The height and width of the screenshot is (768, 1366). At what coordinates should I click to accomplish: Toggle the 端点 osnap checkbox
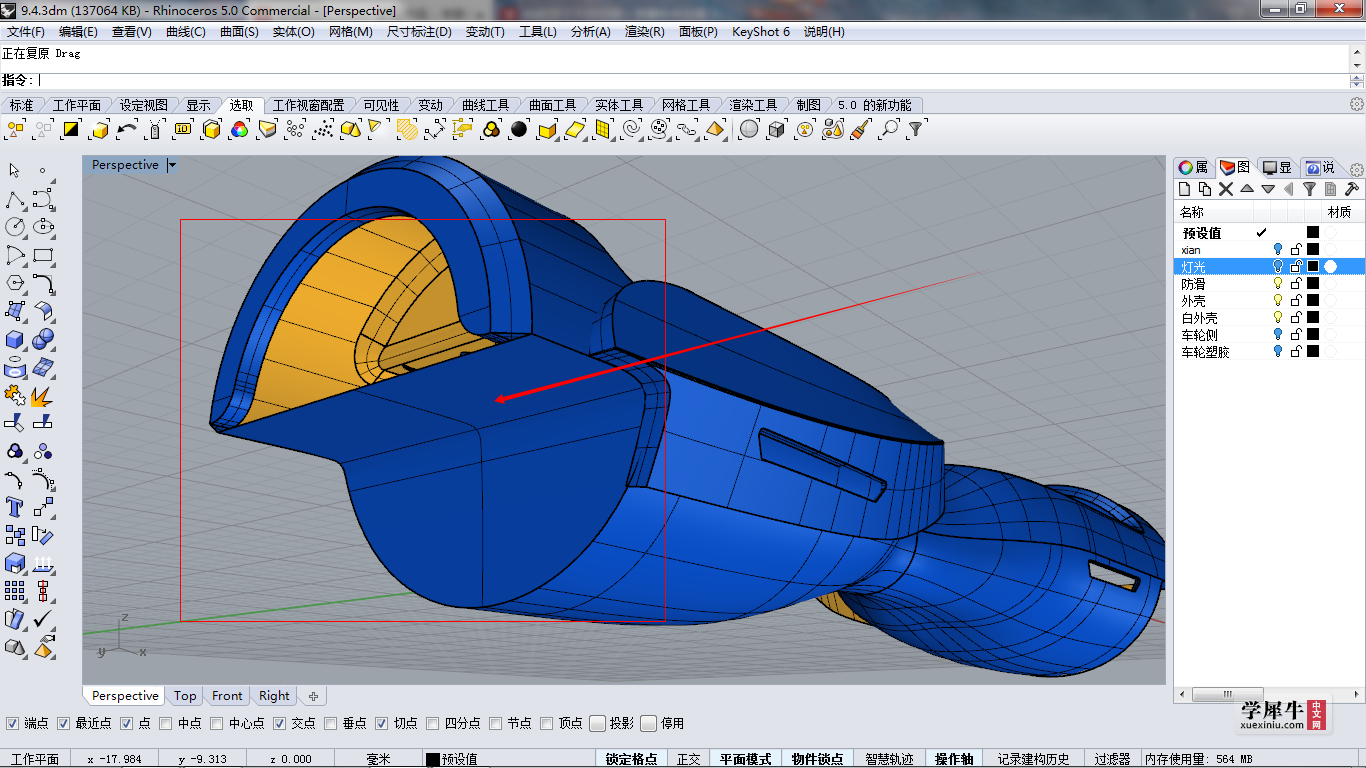[x=13, y=723]
